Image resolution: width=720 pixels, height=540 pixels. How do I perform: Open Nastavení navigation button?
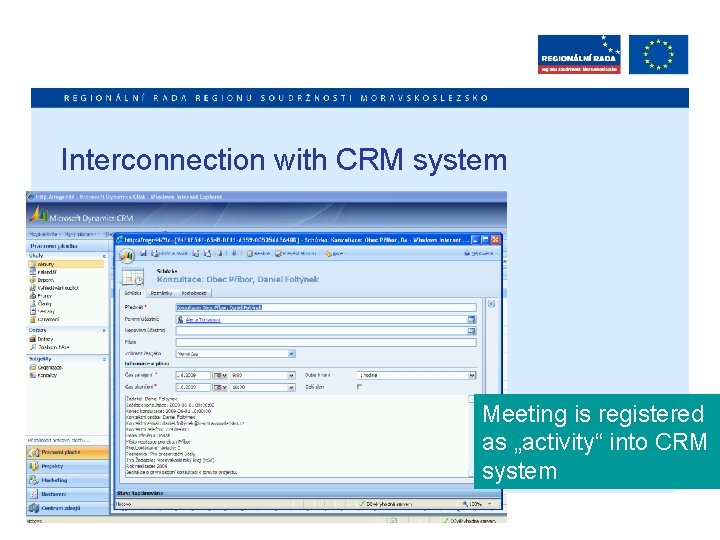(x=68, y=494)
